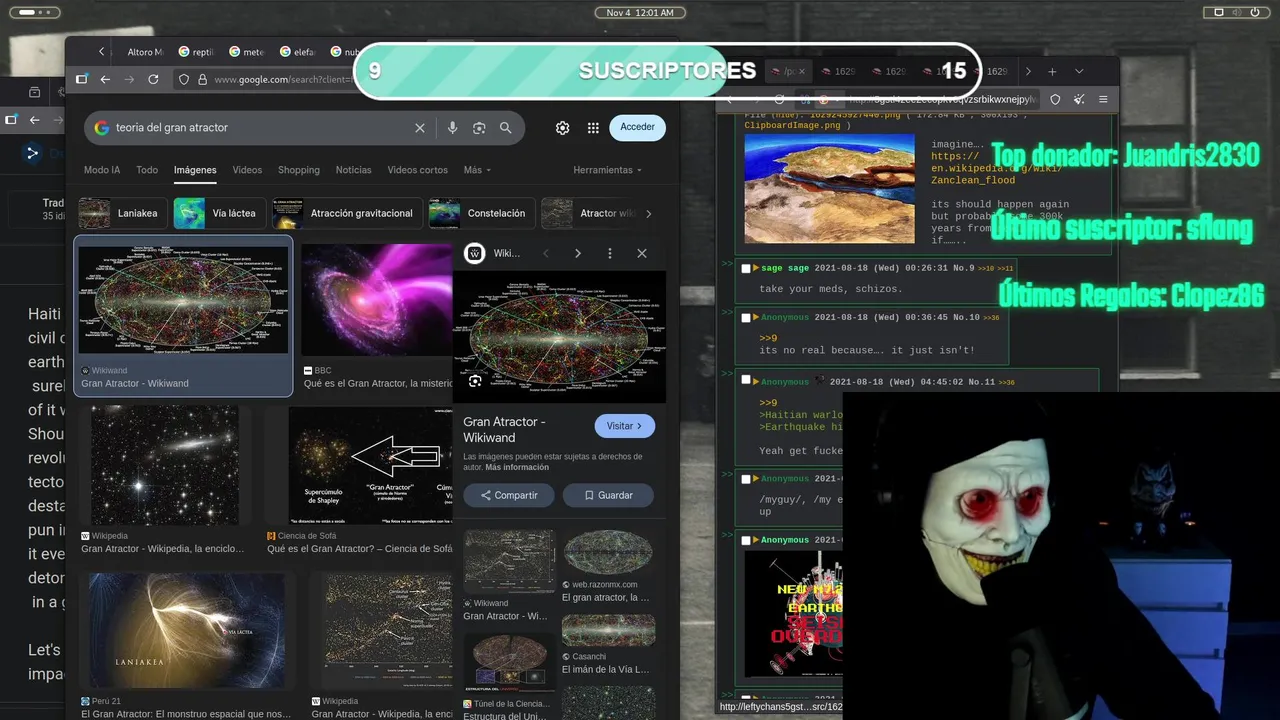Open the Laniakea Perú 21 thumbnail
This screenshot has height=720, width=1280.
[x=187, y=630]
